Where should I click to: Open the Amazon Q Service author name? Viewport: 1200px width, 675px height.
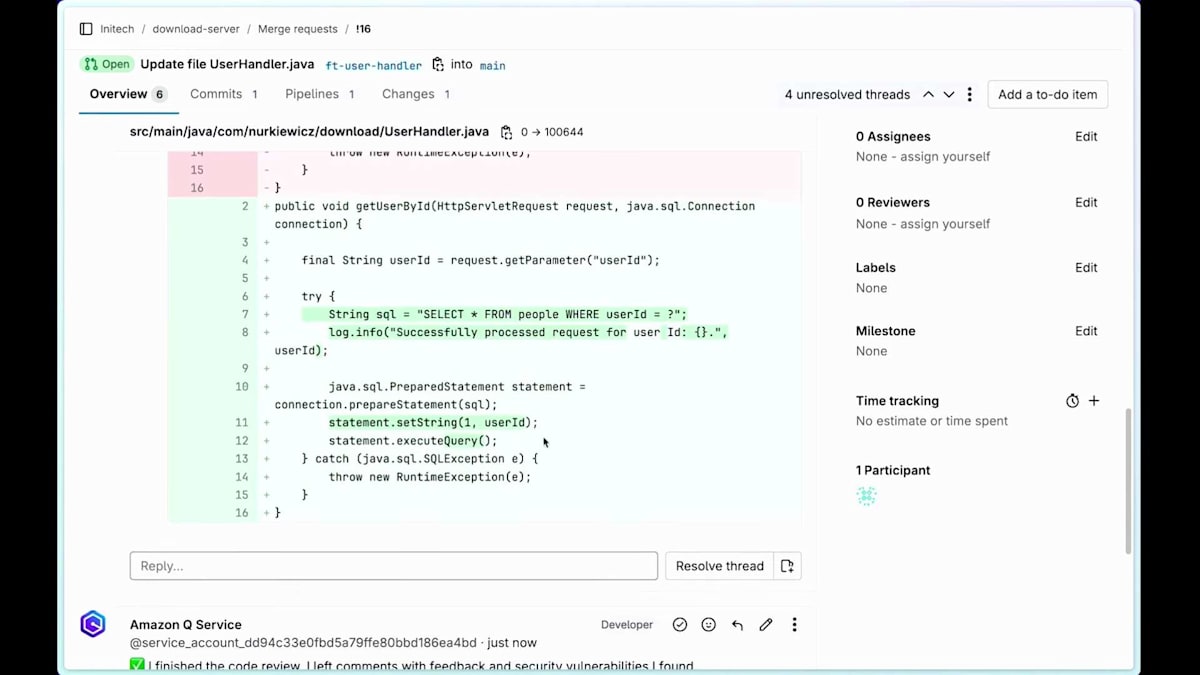click(x=185, y=625)
